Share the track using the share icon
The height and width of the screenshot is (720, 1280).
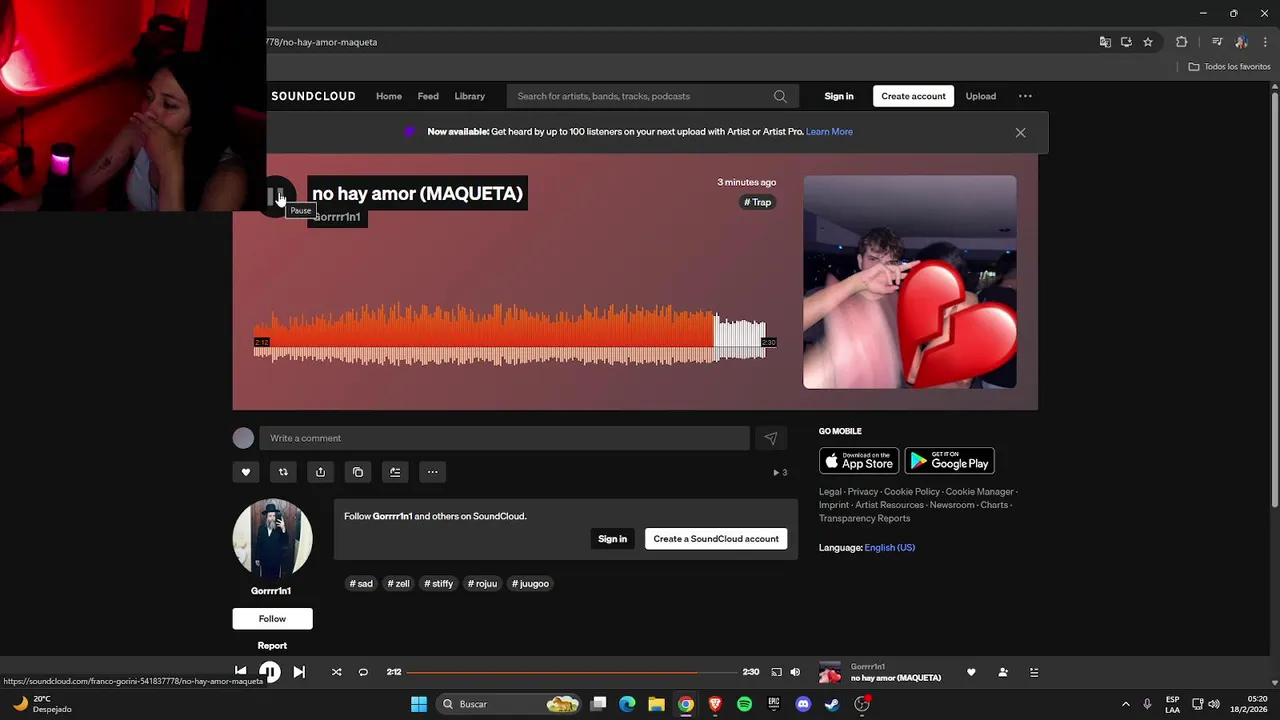[320, 472]
